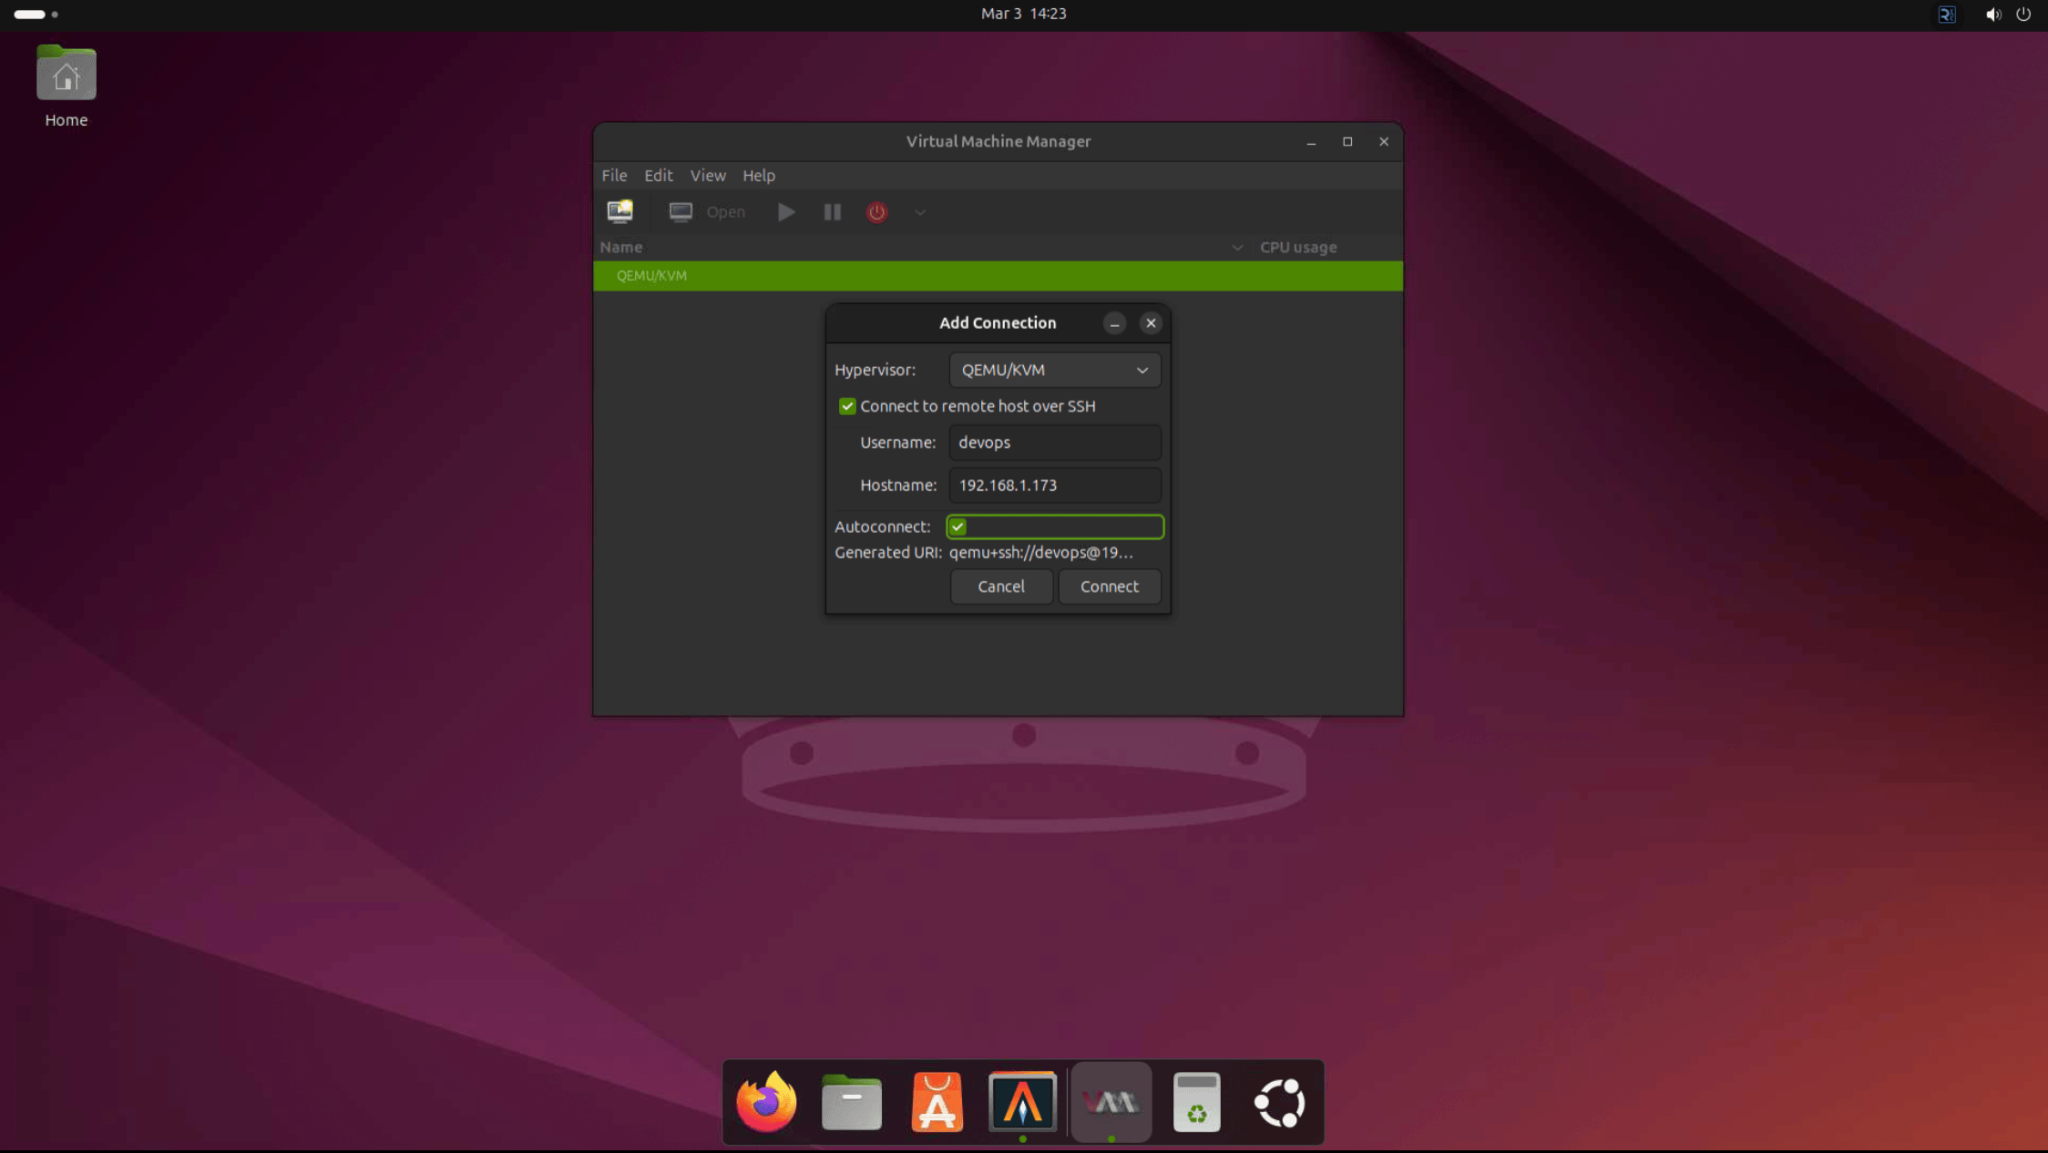Open Ubuntu Software from the dock
This screenshot has height=1153, width=2048.
(937, 1101)
